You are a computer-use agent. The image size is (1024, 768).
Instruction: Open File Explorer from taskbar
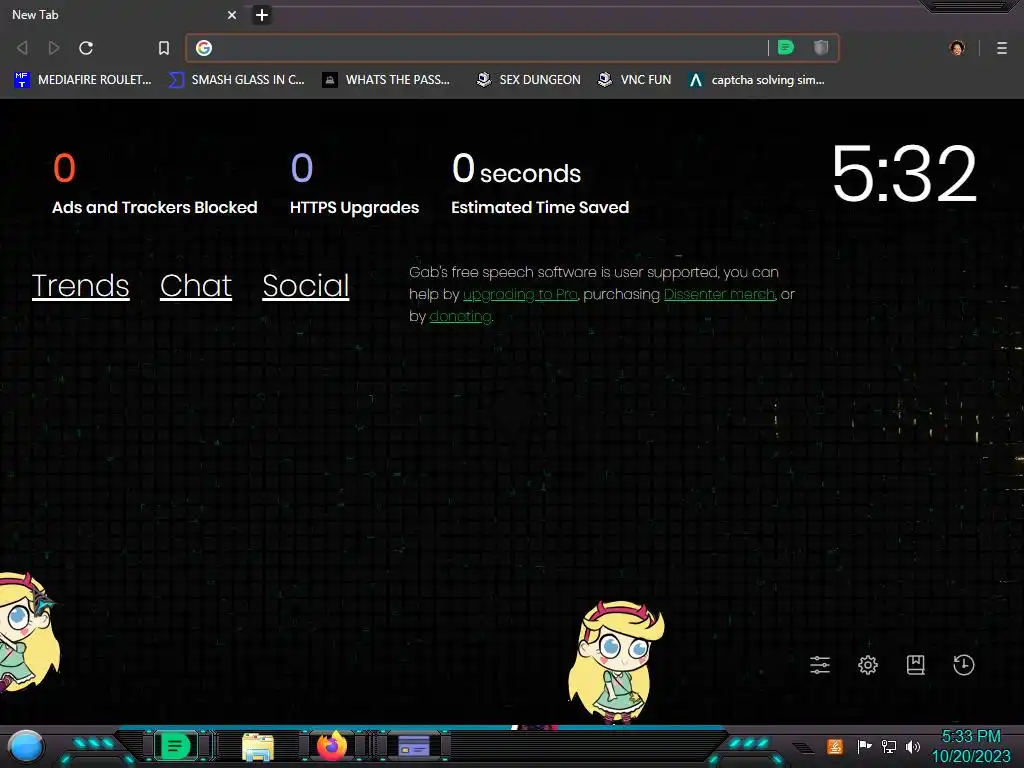pyautogui.click(x=258, y=746)
